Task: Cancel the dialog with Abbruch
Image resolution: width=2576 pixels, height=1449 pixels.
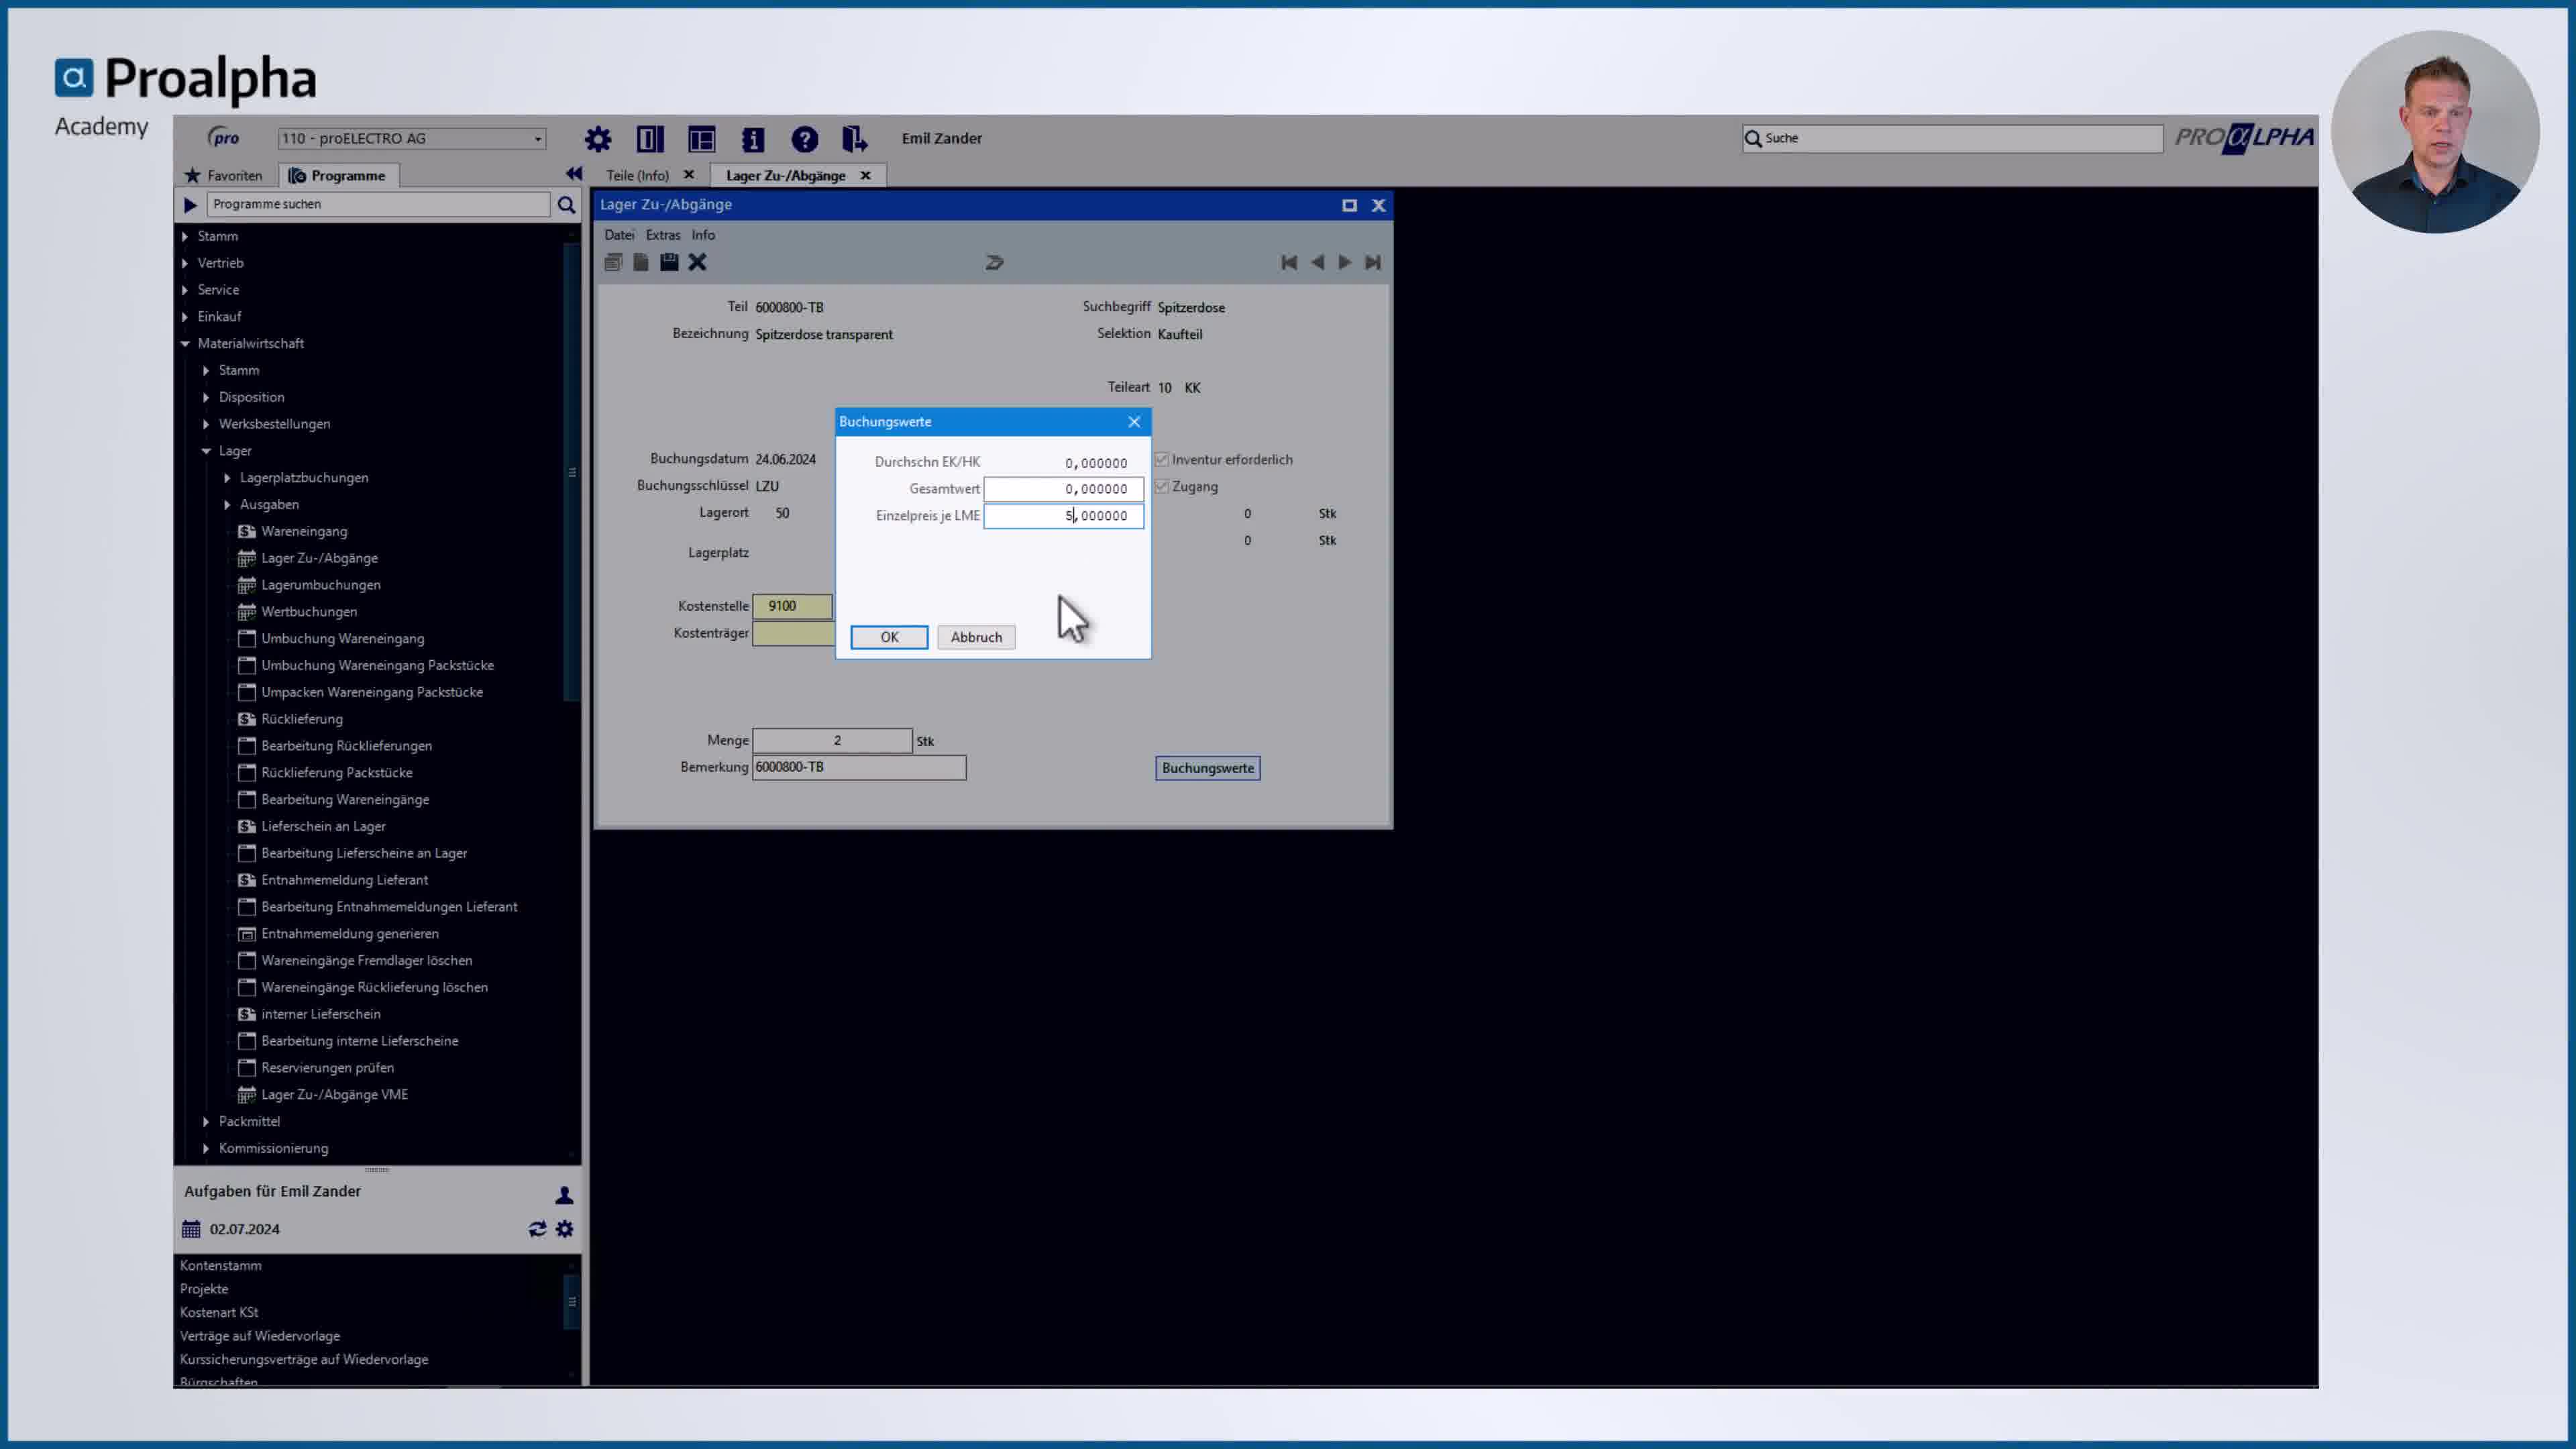Action: (x=976, y=637)
